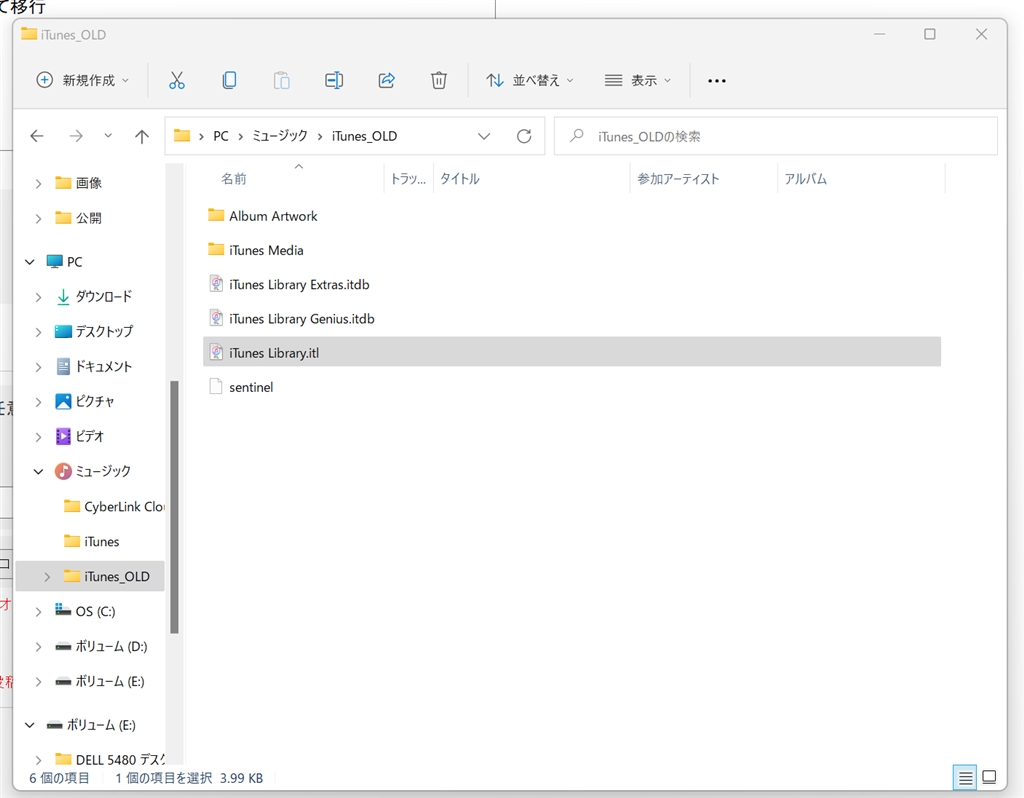Click the iTunes Library Extras.itdb file icon

point(216,284)
